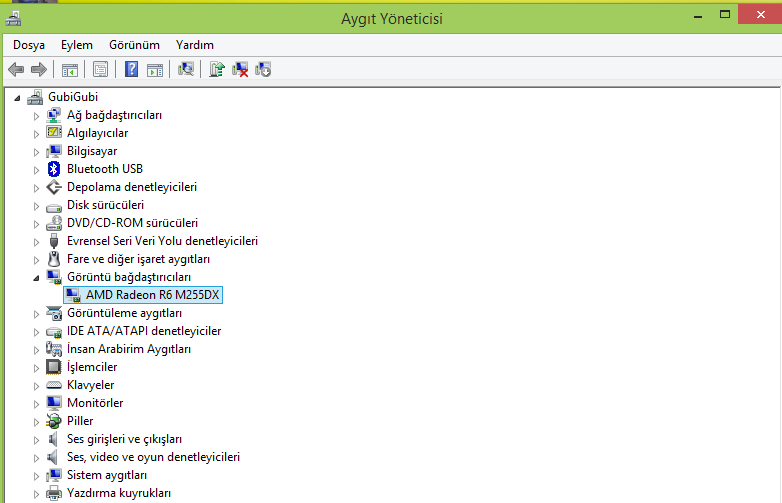Expand Ses, video ve oyun denetleyicileri arrow
This screenshot has width=782, height=503.
[36, 458]
